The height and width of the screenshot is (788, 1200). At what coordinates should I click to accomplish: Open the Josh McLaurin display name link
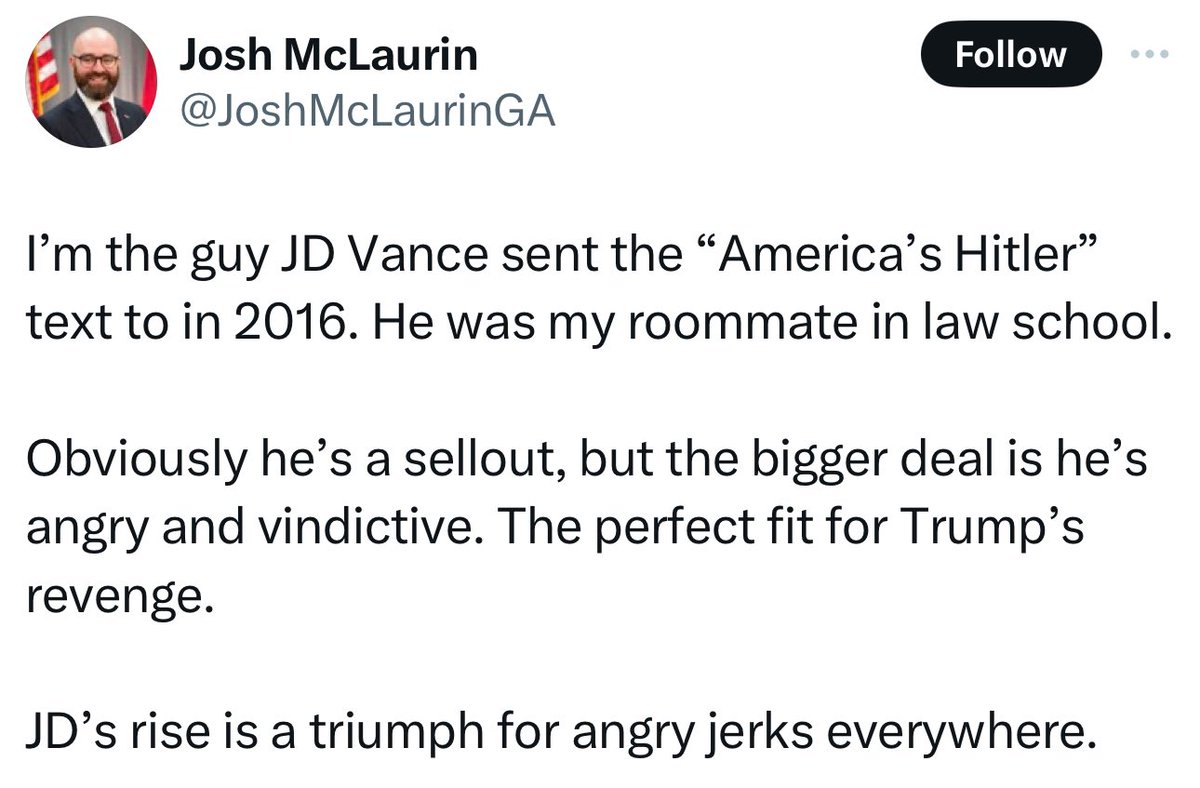[x=328, y=57]
